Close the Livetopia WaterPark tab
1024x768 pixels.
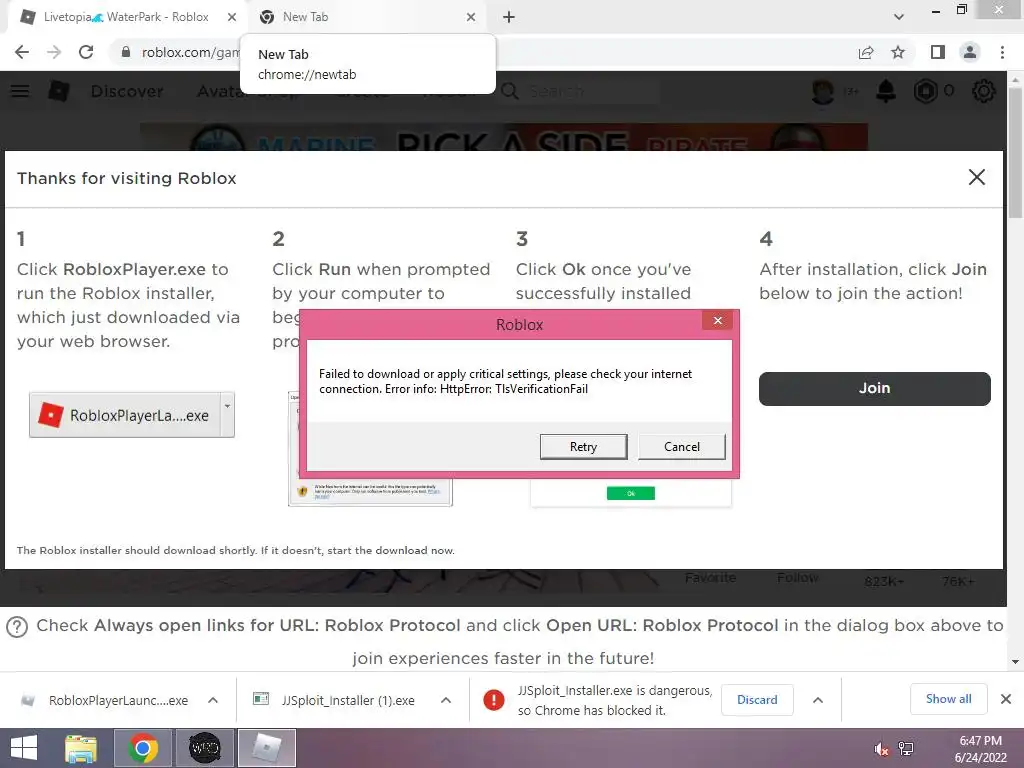pos(232,17)
